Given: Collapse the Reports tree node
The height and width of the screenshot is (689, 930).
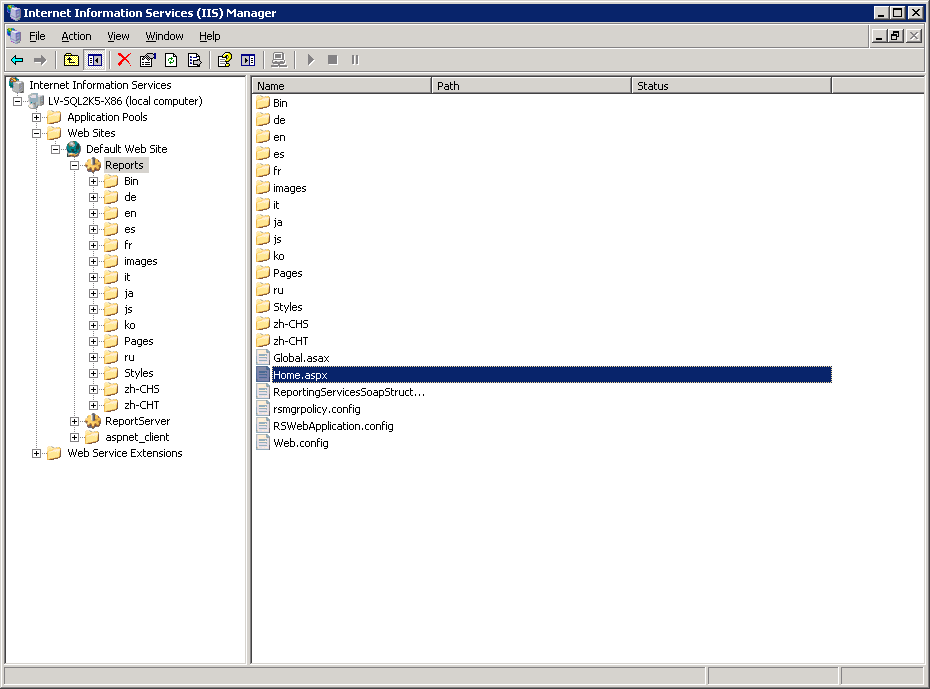Looking at the screenshot, I should 75,165.
